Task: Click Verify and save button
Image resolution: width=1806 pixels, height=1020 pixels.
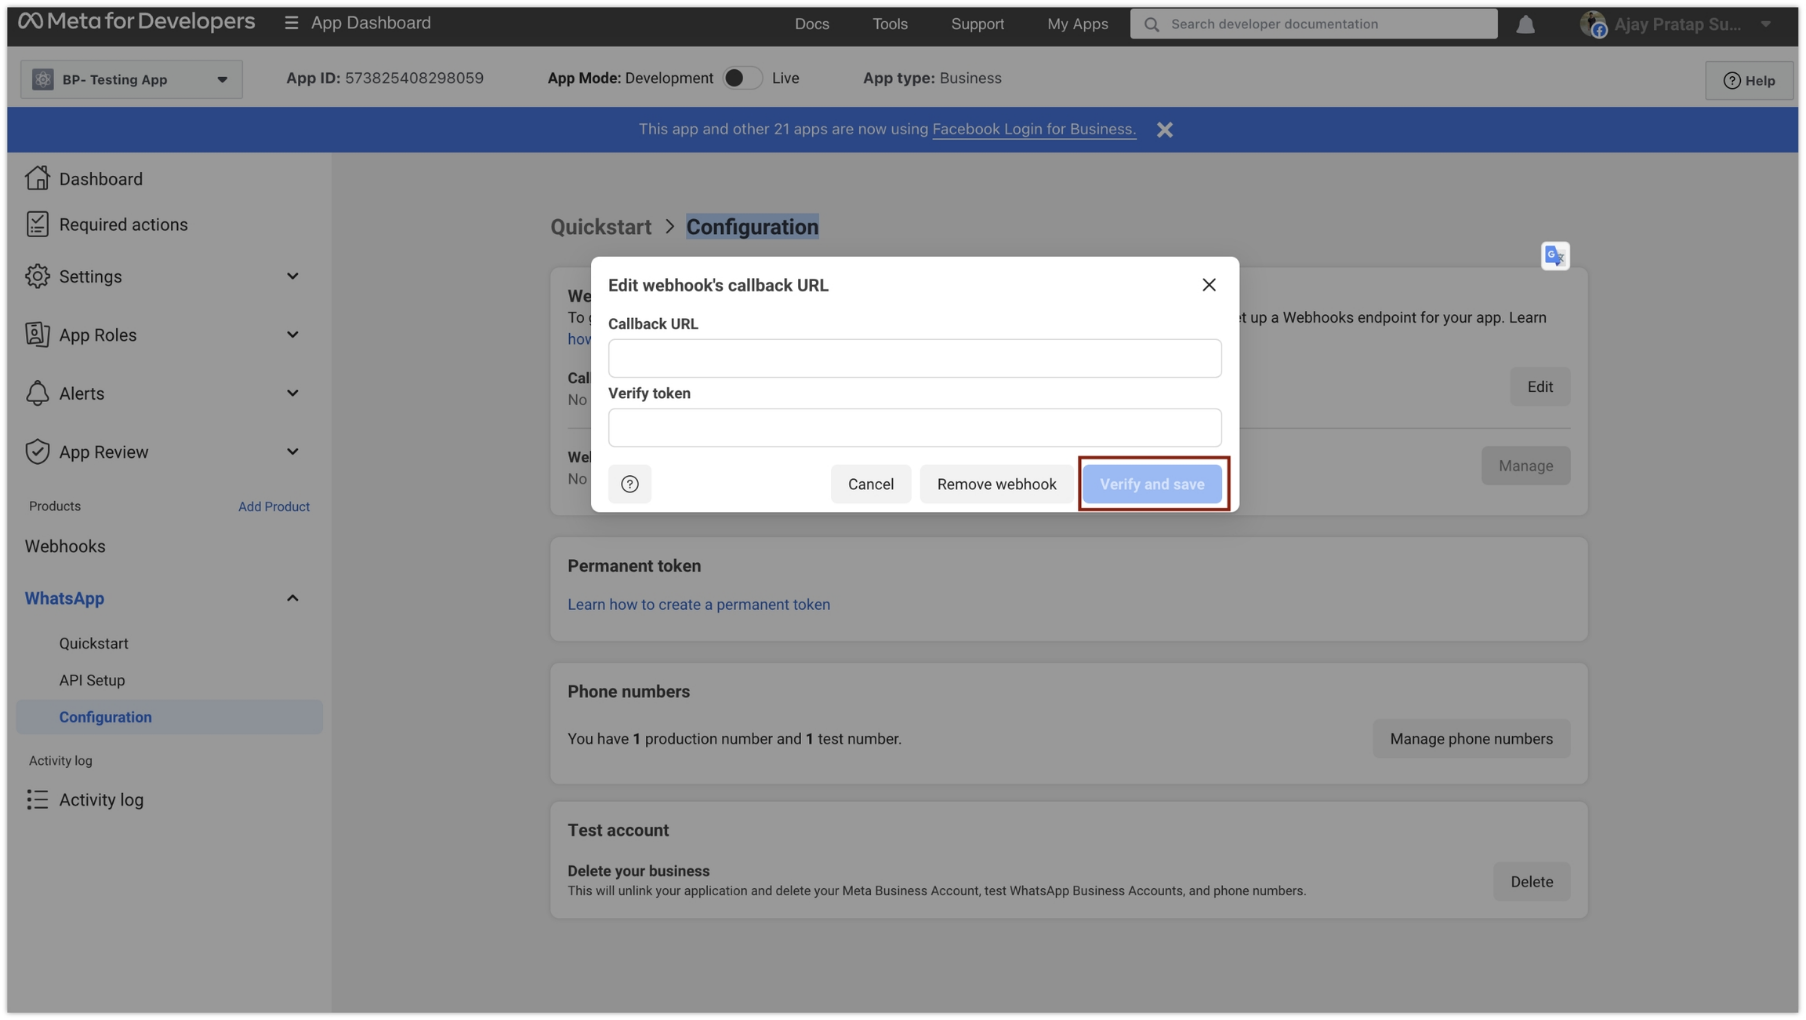Action: pyautogui.click(x=1152, y=485)
